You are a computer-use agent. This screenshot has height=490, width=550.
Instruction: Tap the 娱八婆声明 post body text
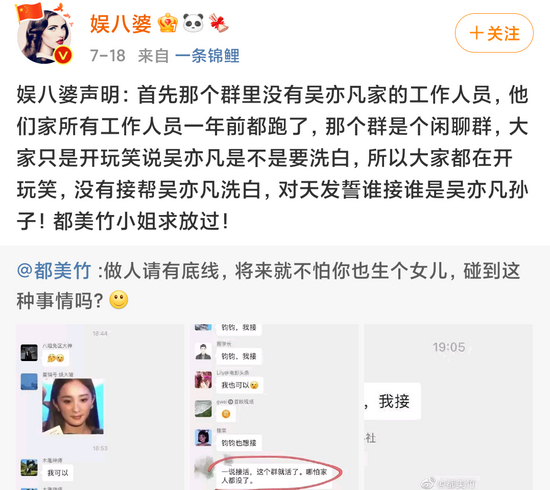(272, 158)
